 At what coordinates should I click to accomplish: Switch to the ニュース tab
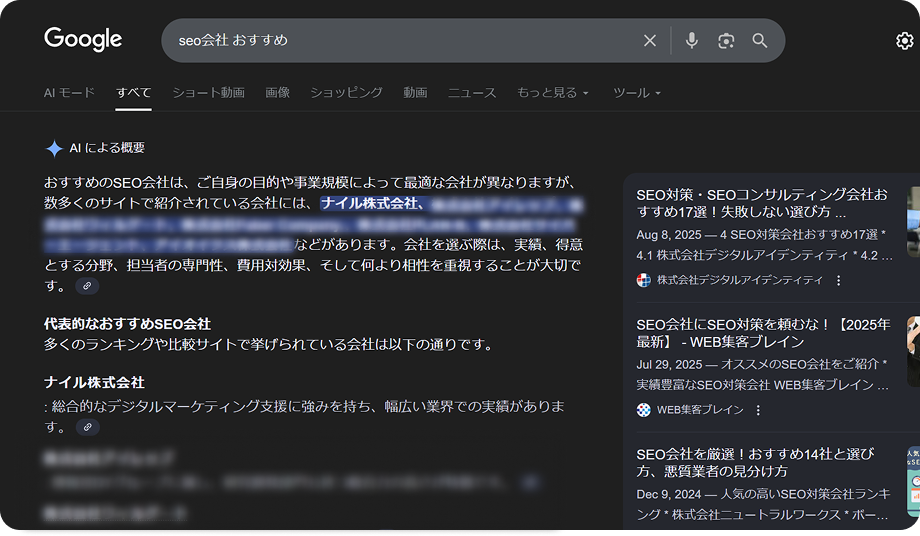coord(471,93)
